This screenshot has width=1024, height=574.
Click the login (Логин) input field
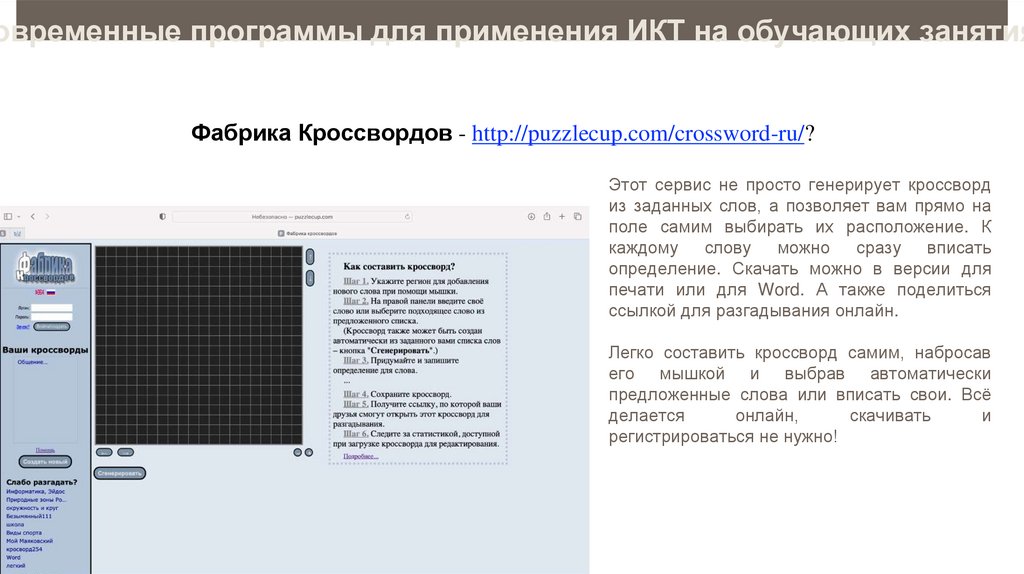pyautogui.click(x=52, y=307)
